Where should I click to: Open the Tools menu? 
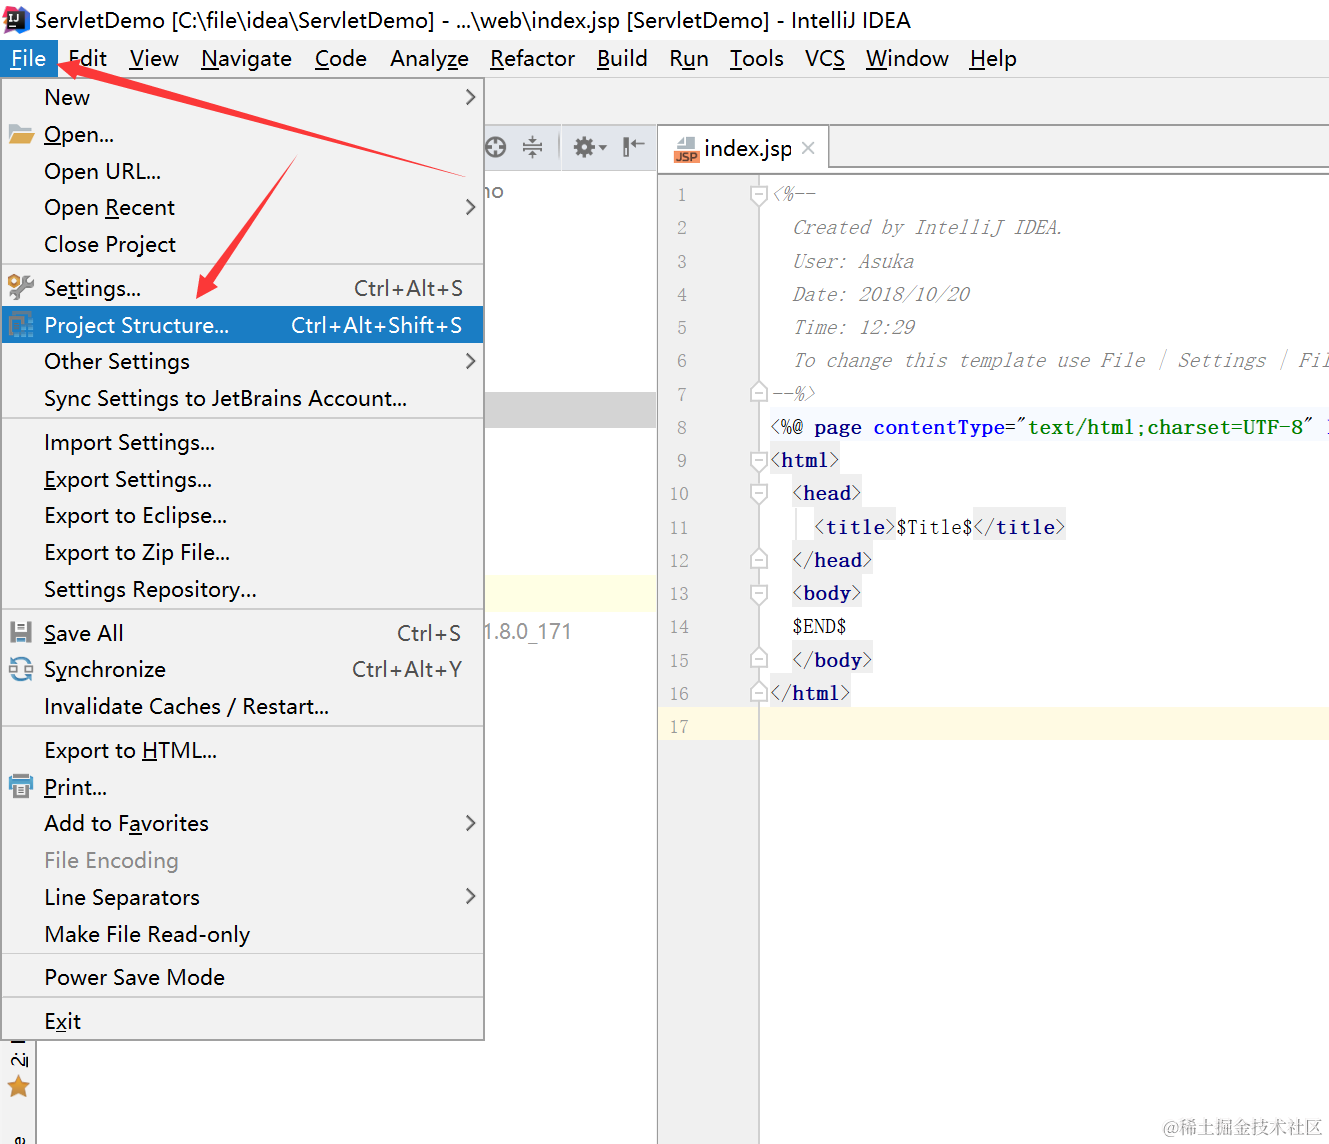coord(756,59)
